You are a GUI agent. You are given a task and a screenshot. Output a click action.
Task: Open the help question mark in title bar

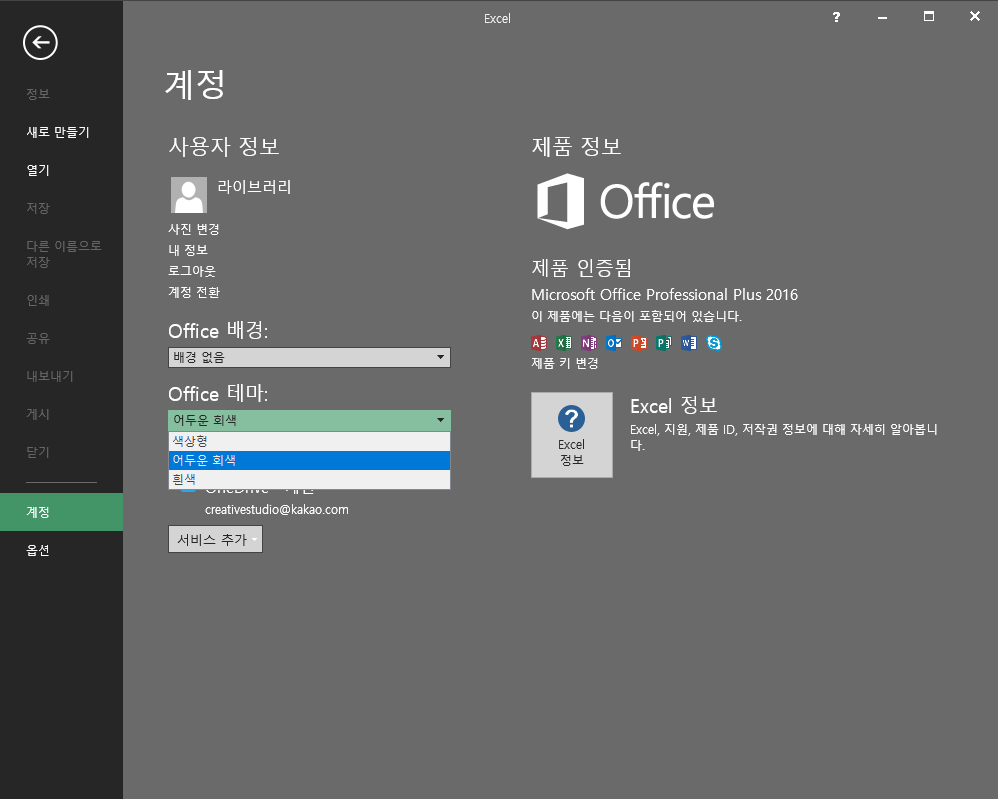(836, 17)
